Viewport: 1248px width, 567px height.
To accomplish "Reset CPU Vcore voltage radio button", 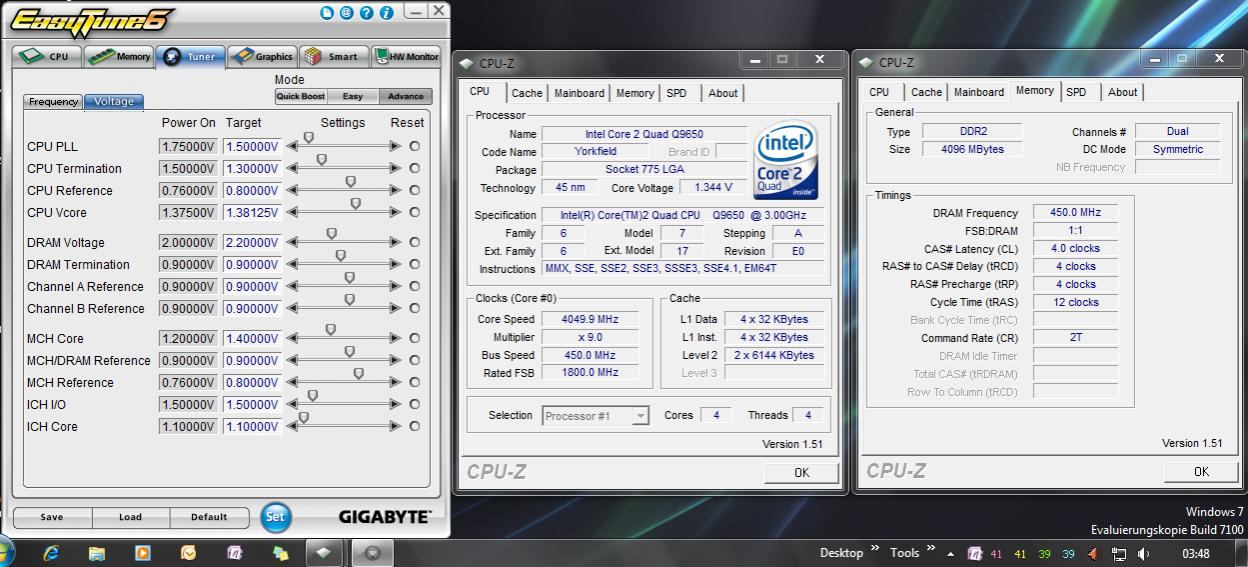I will pos(414,212).
